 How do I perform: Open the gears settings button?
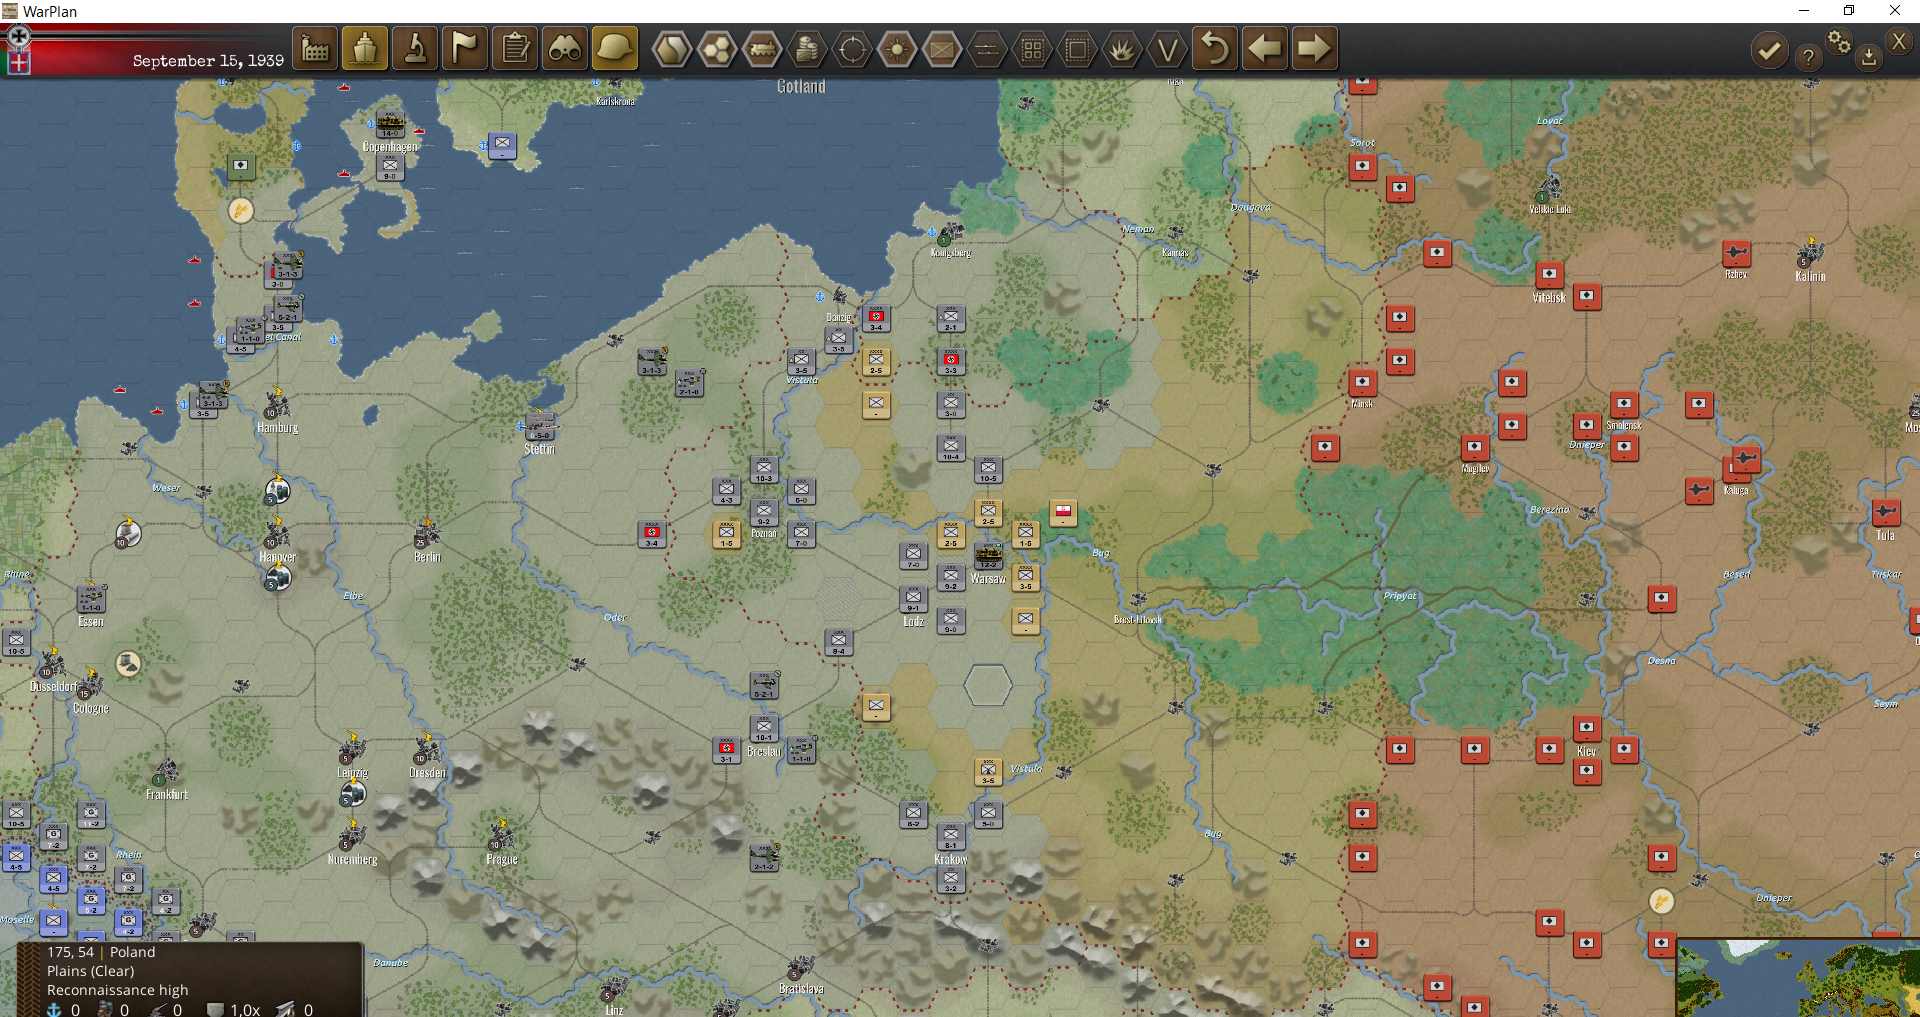pos(1839,42)
